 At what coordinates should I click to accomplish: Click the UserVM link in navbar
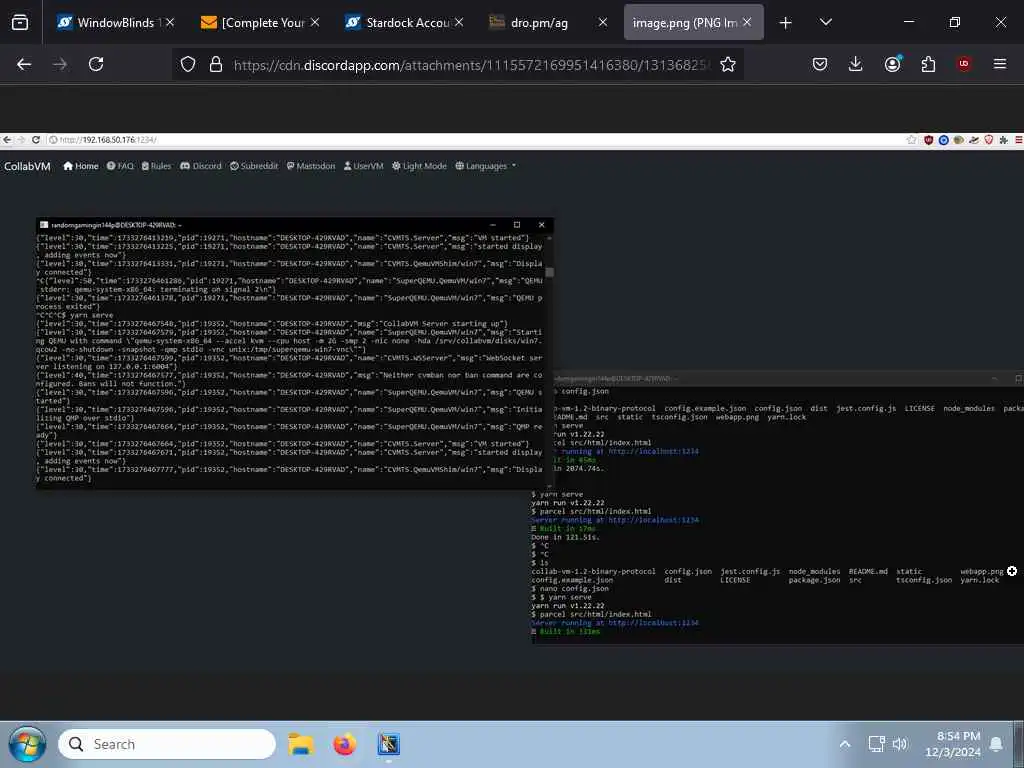tap(363, 166)
